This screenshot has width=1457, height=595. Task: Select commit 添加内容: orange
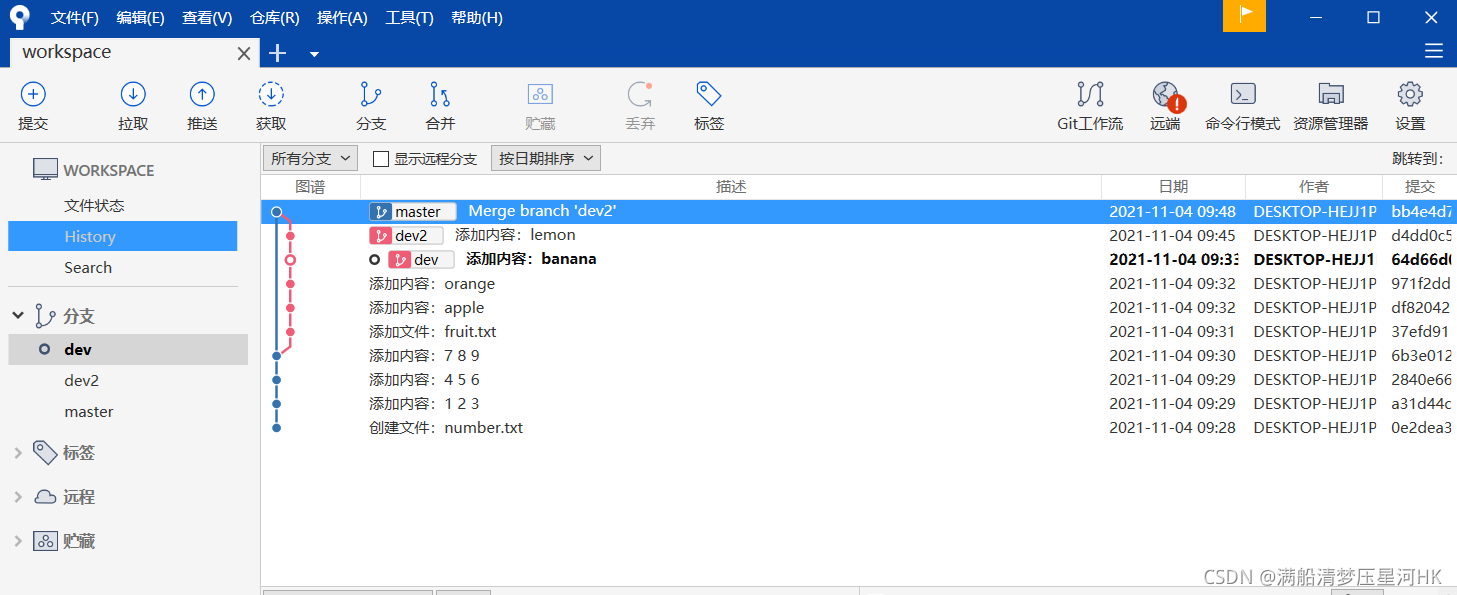[857, 284]
